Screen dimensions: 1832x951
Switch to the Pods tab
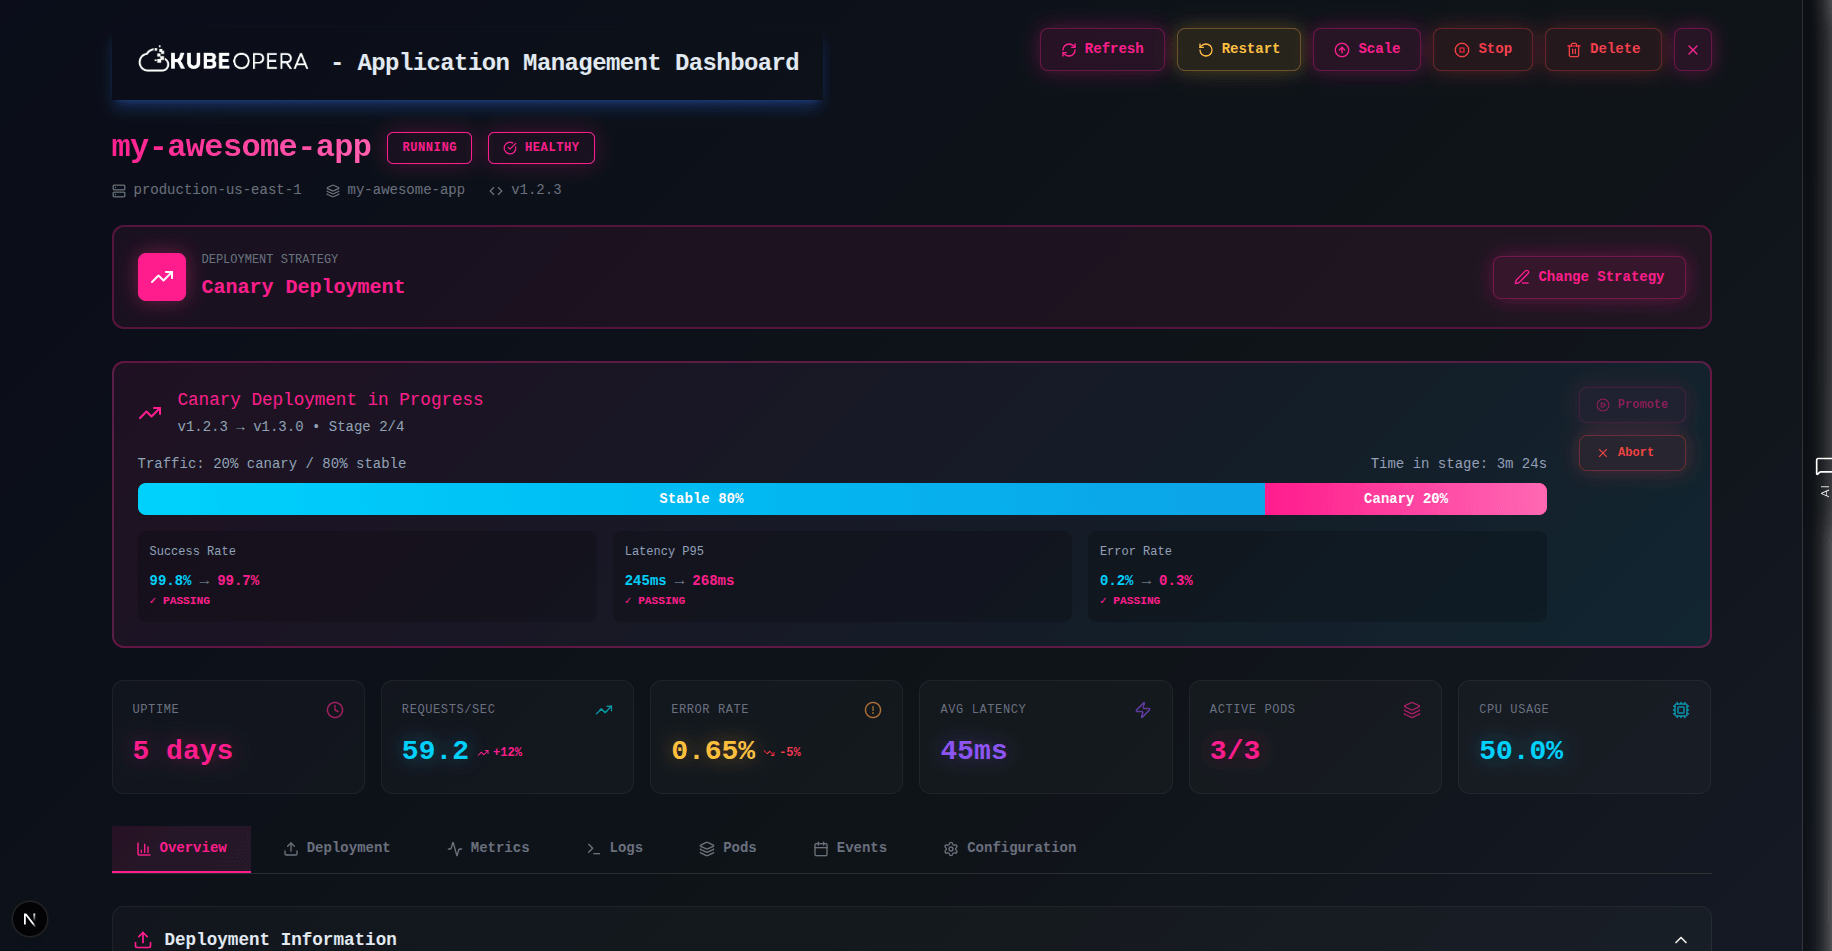click(x=728, y=847)
